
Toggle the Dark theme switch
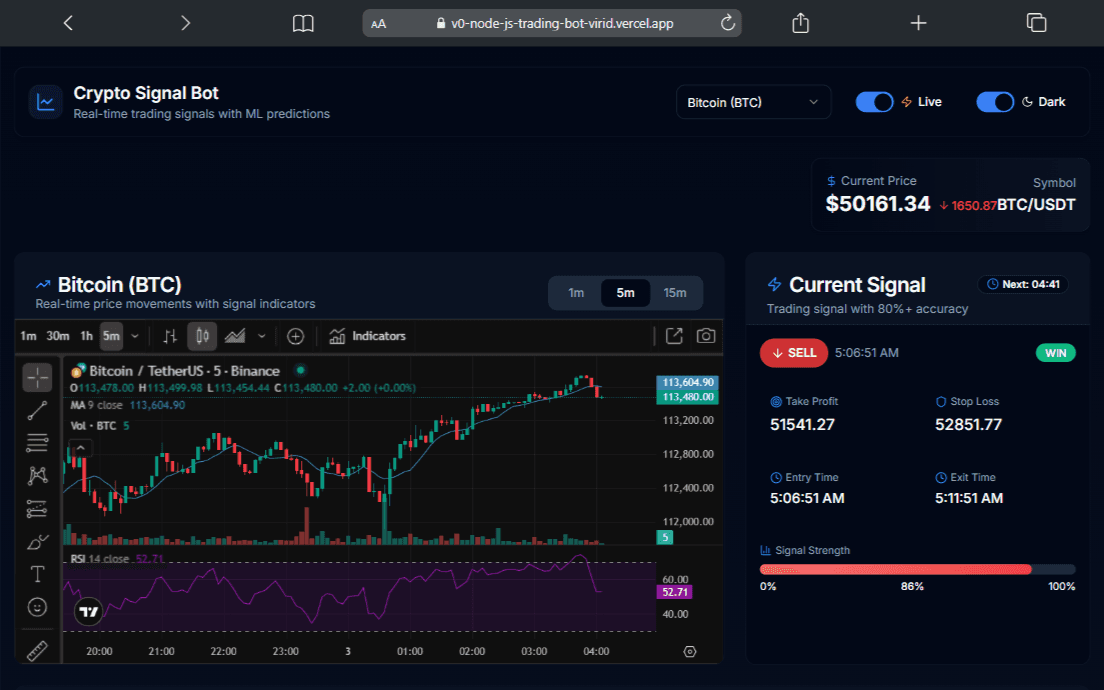pyautogui.click(x=995, y=102)
